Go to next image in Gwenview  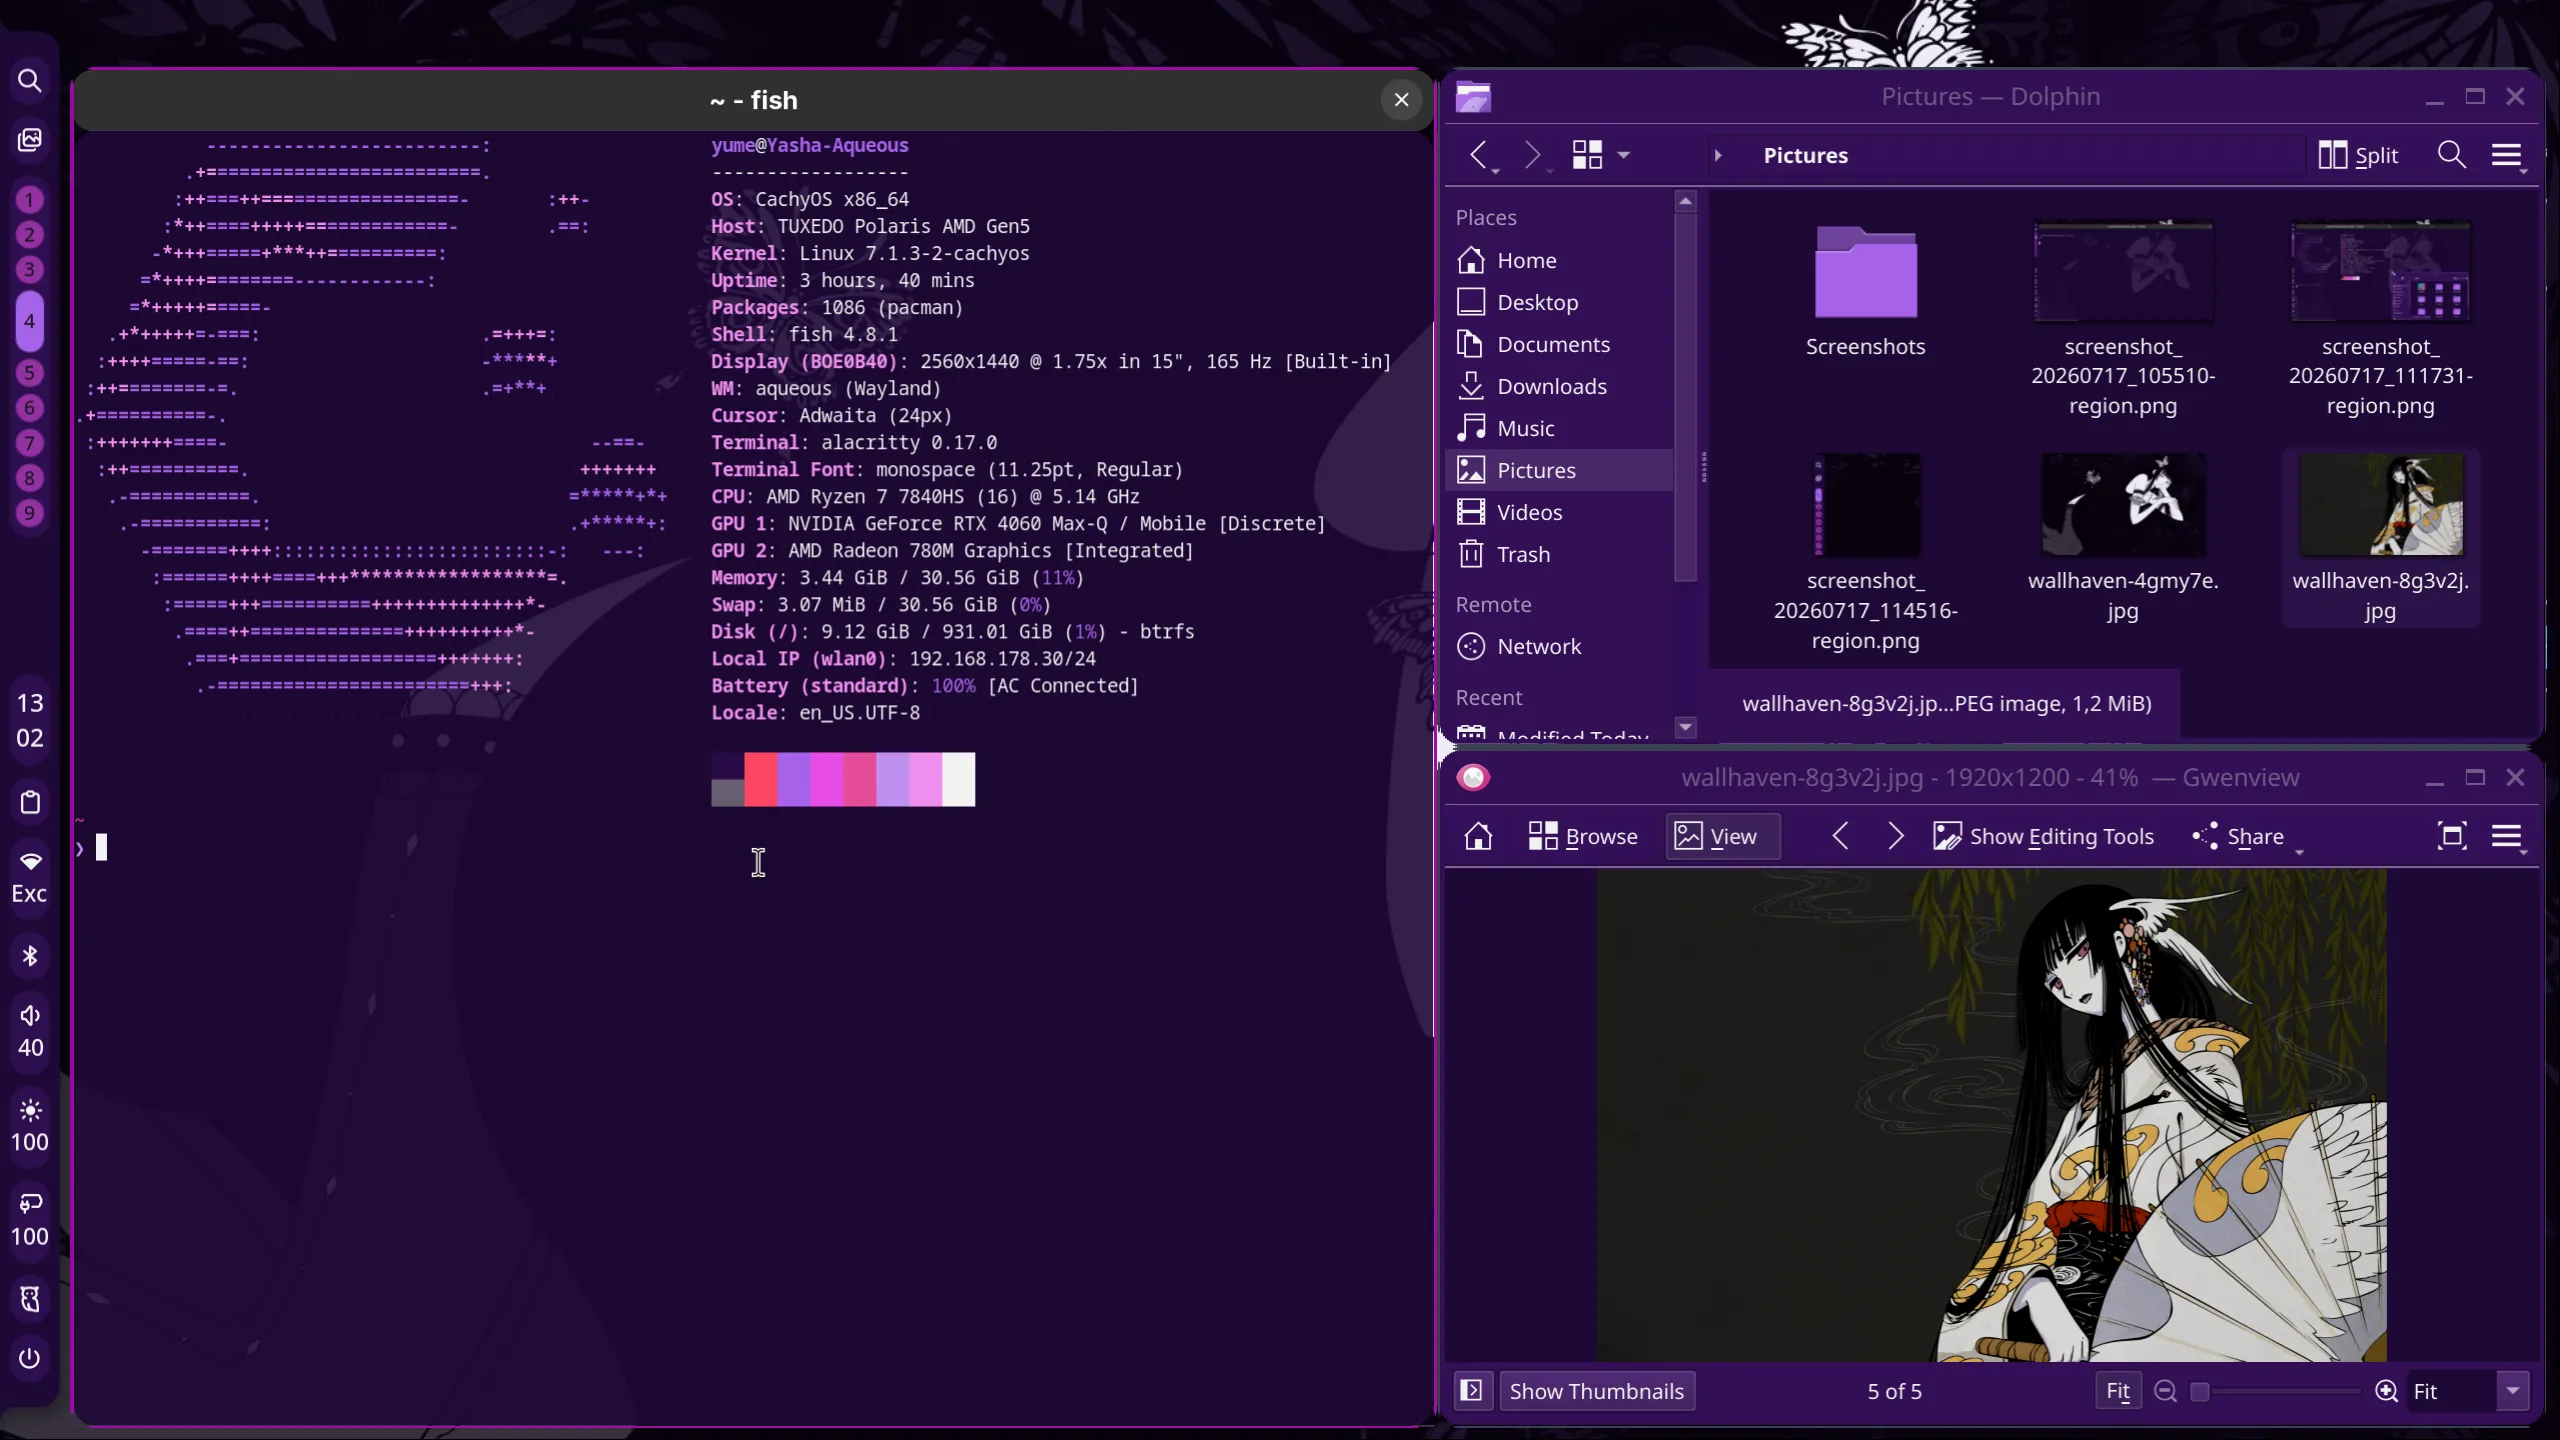coord(1894,836)
